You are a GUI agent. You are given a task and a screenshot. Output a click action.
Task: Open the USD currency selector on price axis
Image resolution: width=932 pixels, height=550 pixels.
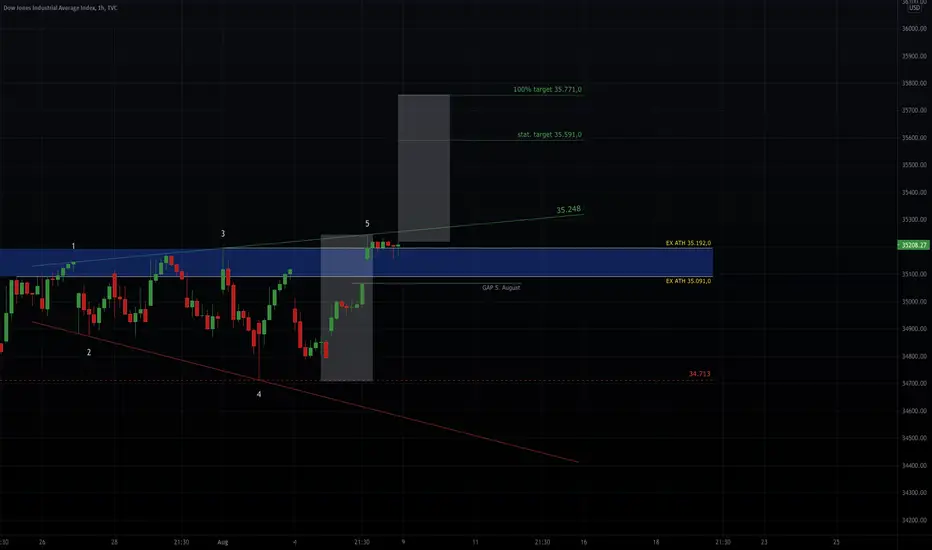(x=914, y=8)
